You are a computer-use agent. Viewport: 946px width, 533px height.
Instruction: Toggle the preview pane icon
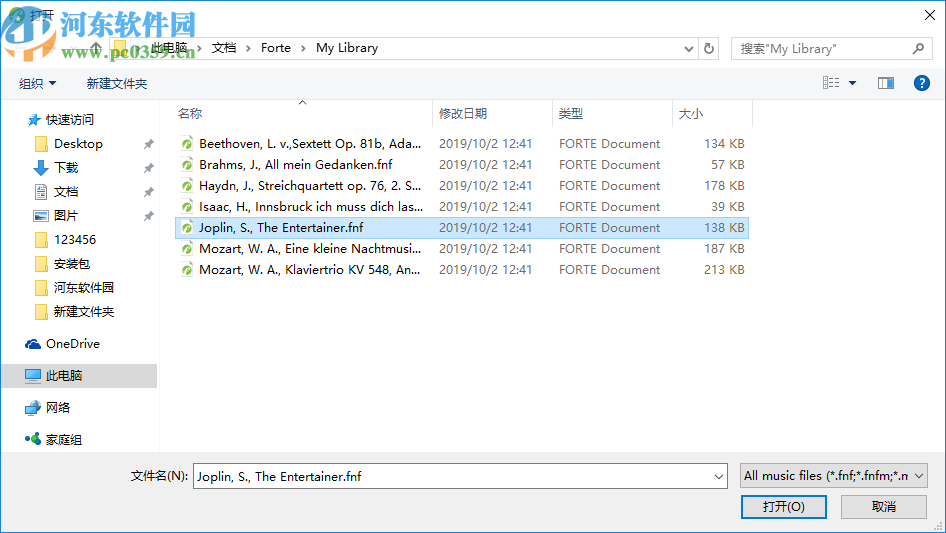click(x=886, y=83)
